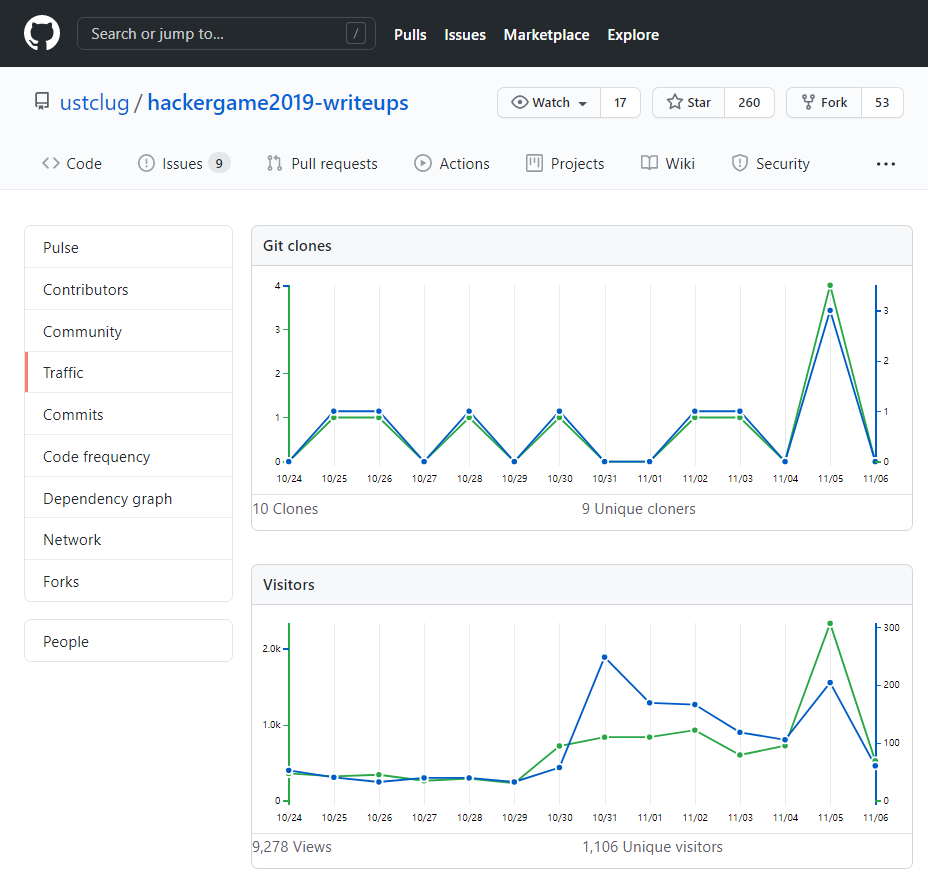928x885 pixels.
Task: Click the slash shortcut key icon
Action: click(x=356, y=34)
